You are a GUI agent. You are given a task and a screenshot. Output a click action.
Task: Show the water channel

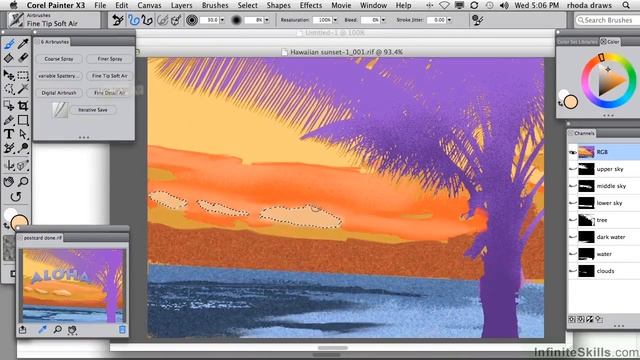[573, 254]
